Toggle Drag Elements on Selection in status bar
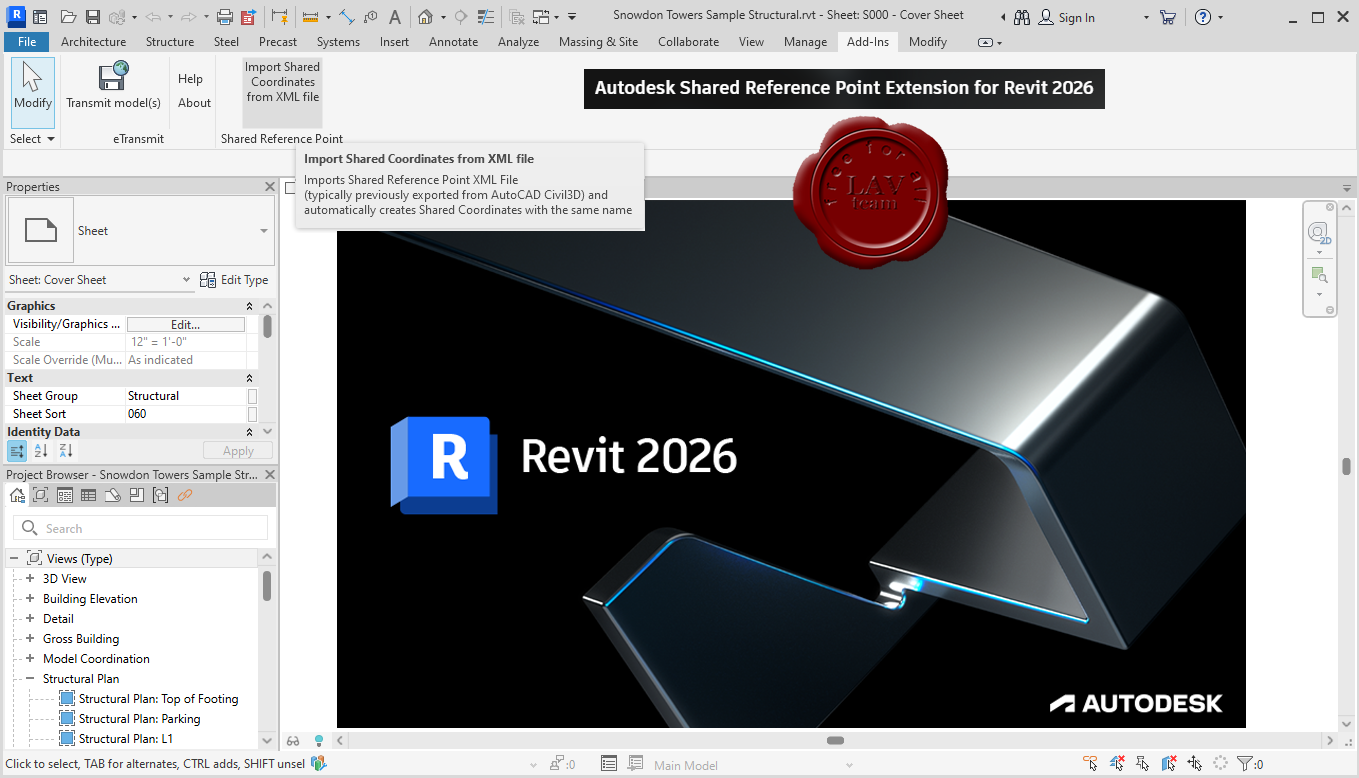 [x=1194, y=764]
